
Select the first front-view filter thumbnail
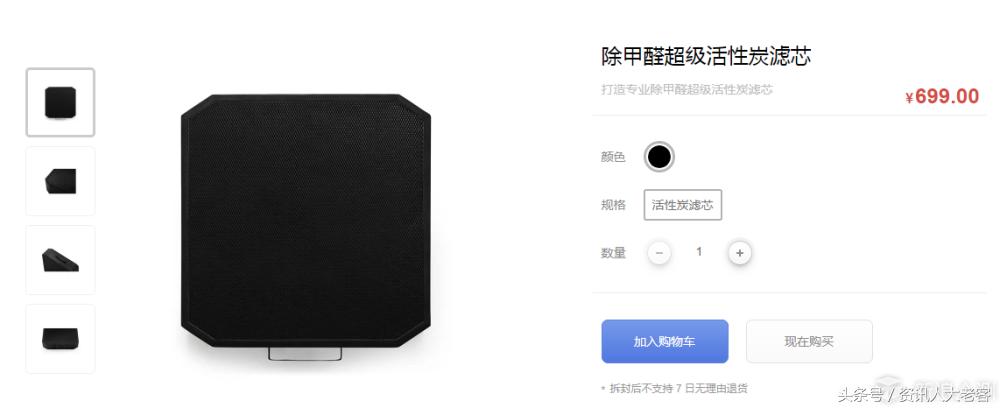click(61, 103)
